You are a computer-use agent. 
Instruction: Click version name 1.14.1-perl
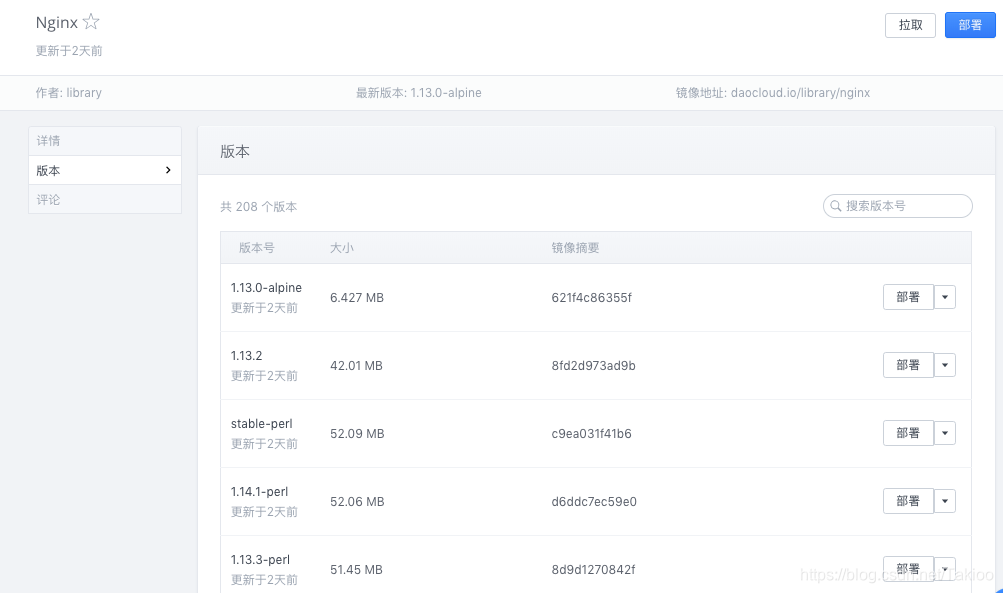click(259, 491)
